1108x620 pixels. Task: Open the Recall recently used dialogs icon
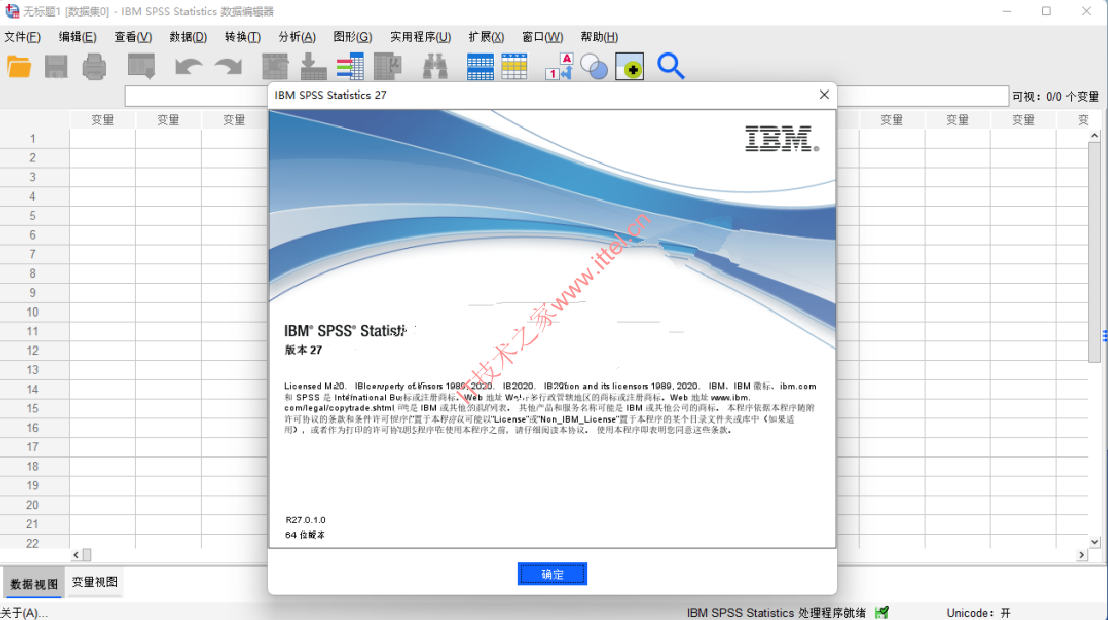141,66
